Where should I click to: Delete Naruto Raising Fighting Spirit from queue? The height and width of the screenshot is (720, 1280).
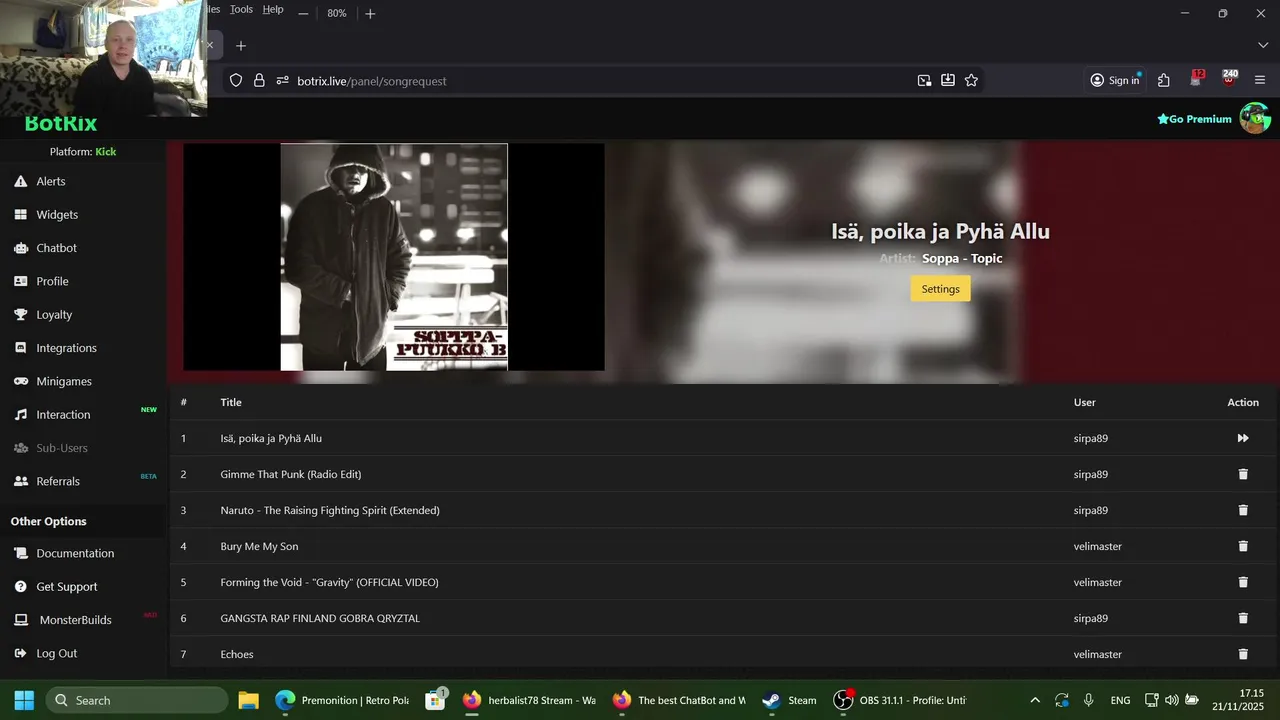[x=1243, y=510]
